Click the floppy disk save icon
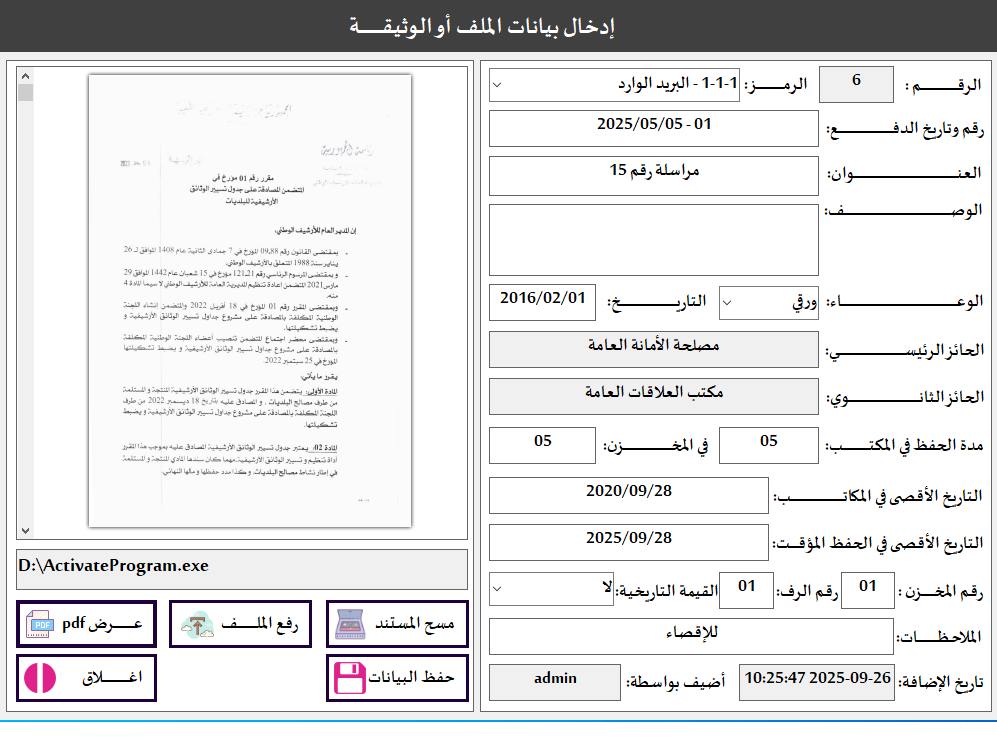 350,679
